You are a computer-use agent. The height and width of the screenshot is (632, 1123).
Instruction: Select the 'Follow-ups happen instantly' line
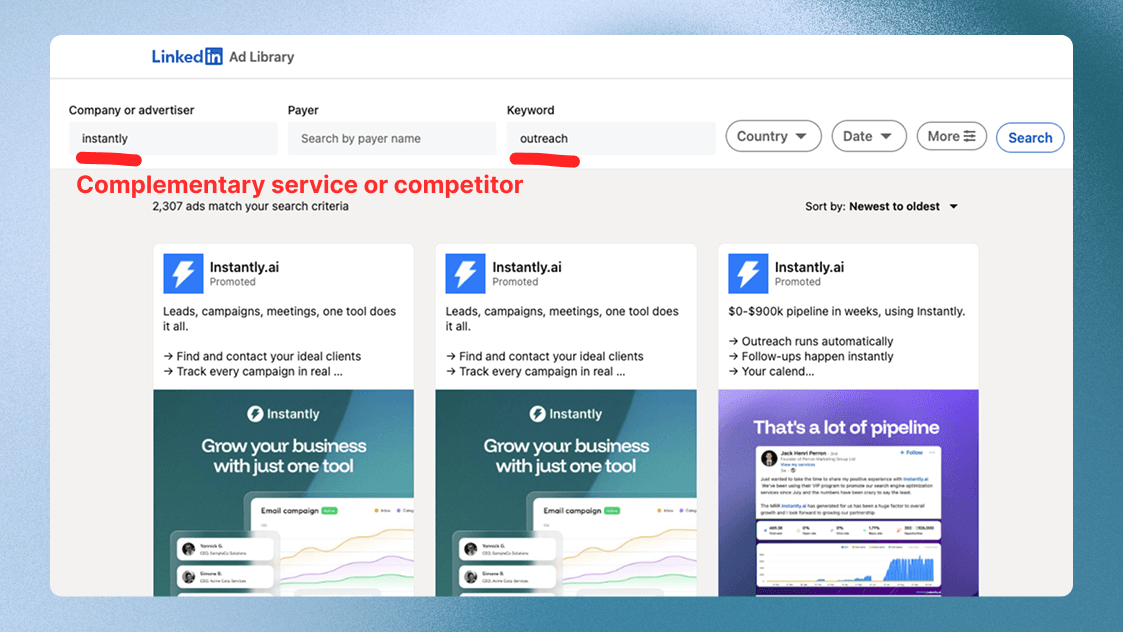point(811,357)
